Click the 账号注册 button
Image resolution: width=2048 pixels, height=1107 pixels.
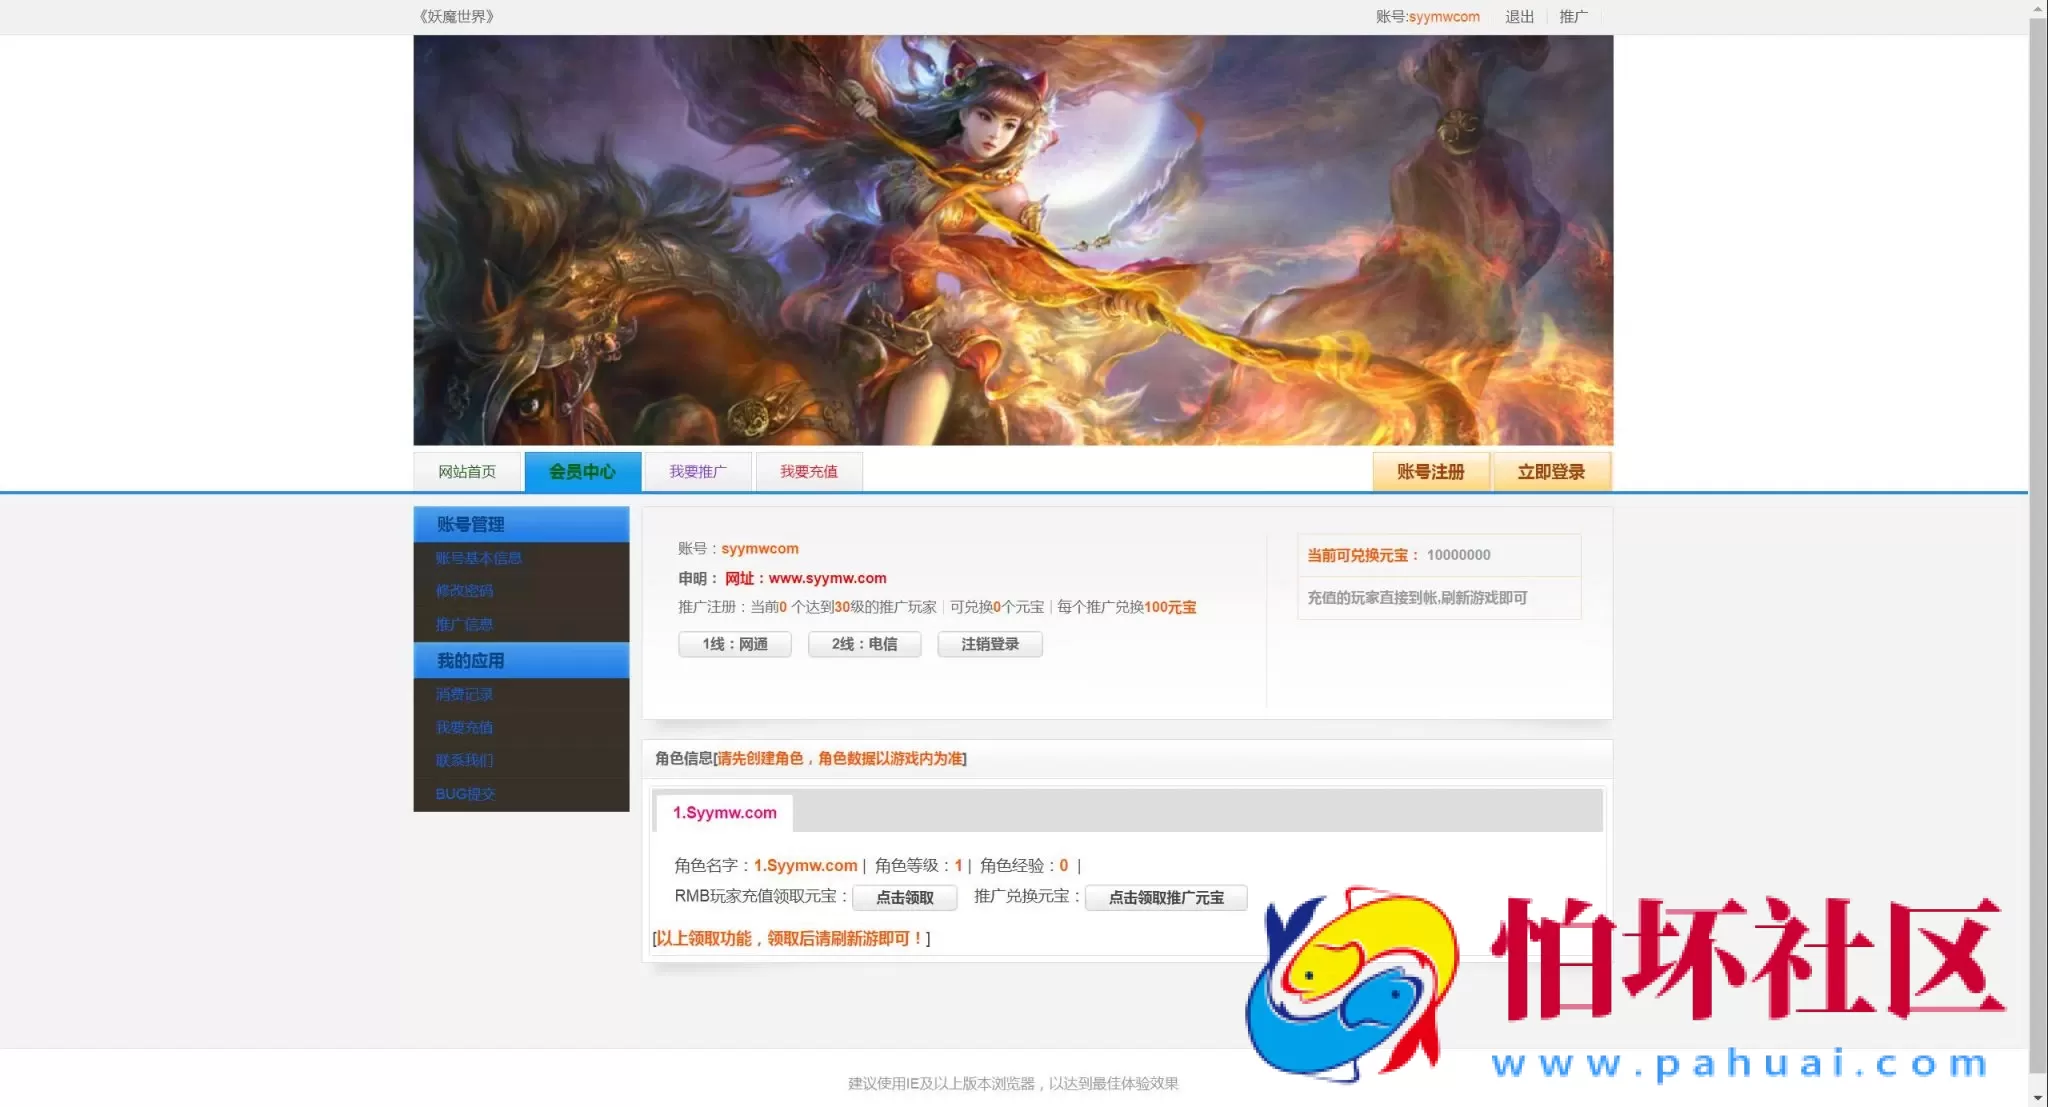(x=1432, y=471)
